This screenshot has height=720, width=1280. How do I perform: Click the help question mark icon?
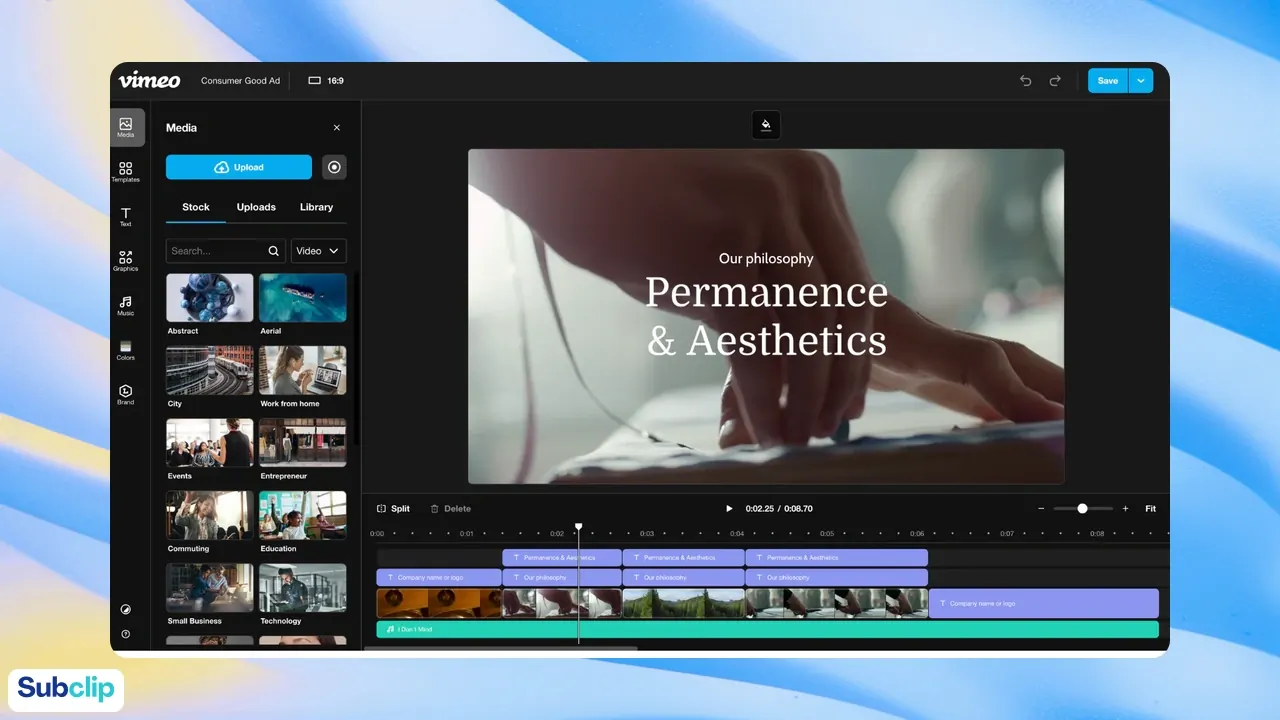(x=125, y=634)
